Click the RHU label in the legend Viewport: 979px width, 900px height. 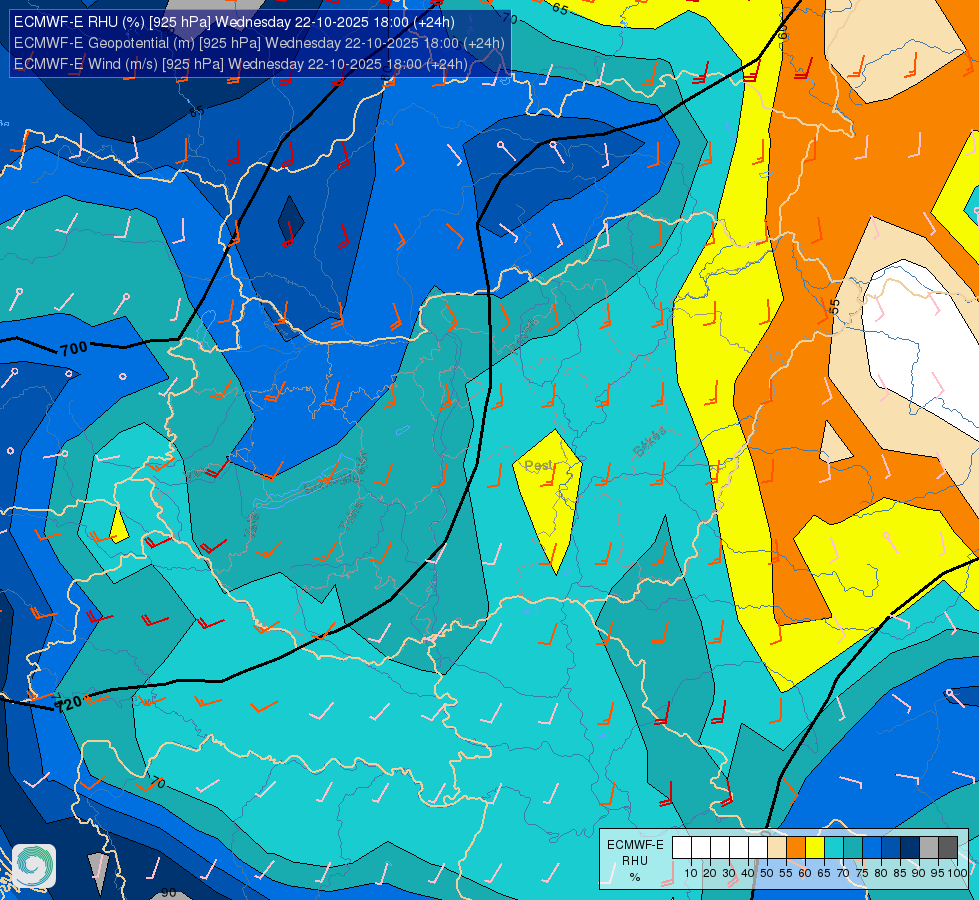(635, 861)
